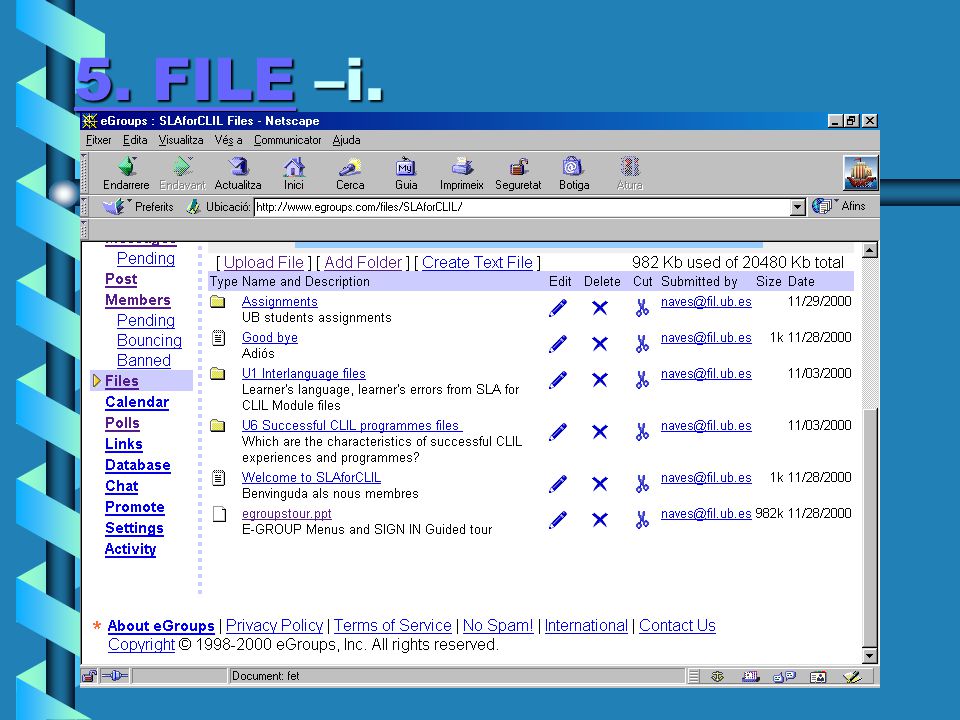Screen dimensions: 960x720
Task: Click the Upload File link
Action: 264,263
